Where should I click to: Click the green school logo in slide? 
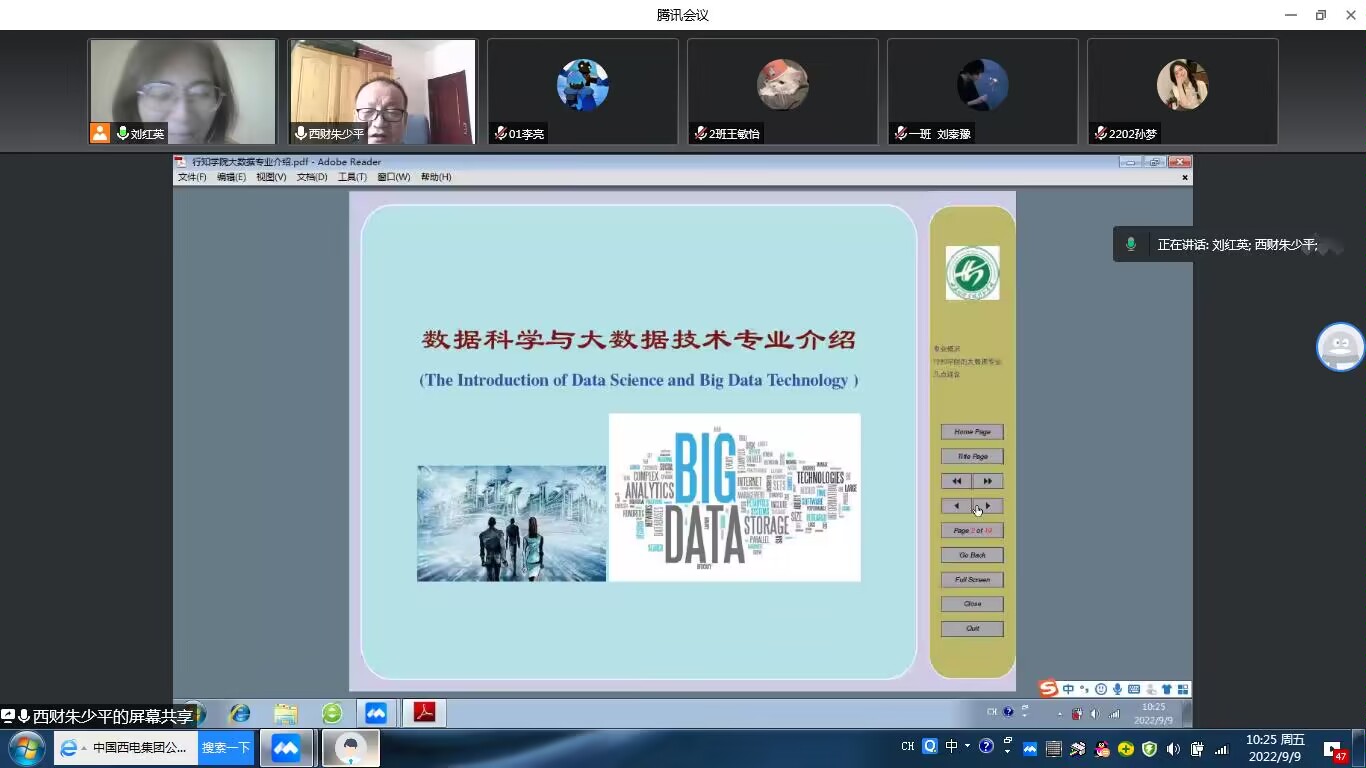click(x=972, y=273)
